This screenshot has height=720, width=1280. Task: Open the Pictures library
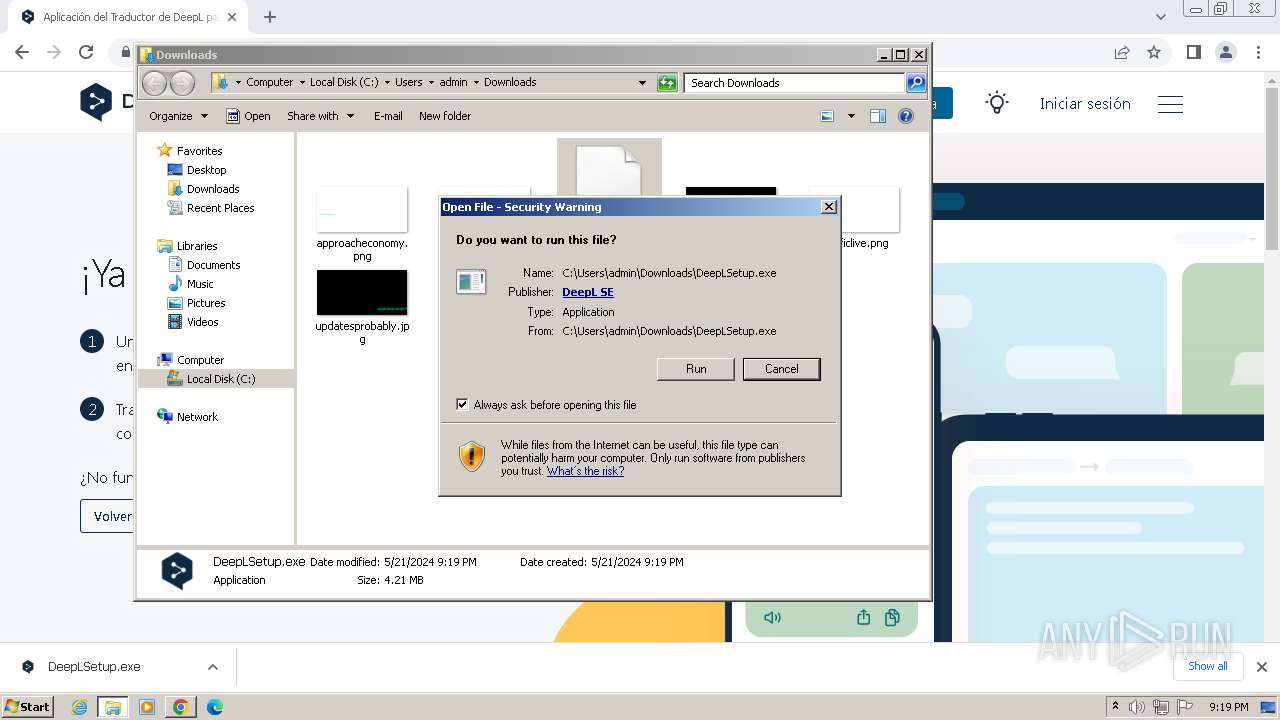(206, 303)
